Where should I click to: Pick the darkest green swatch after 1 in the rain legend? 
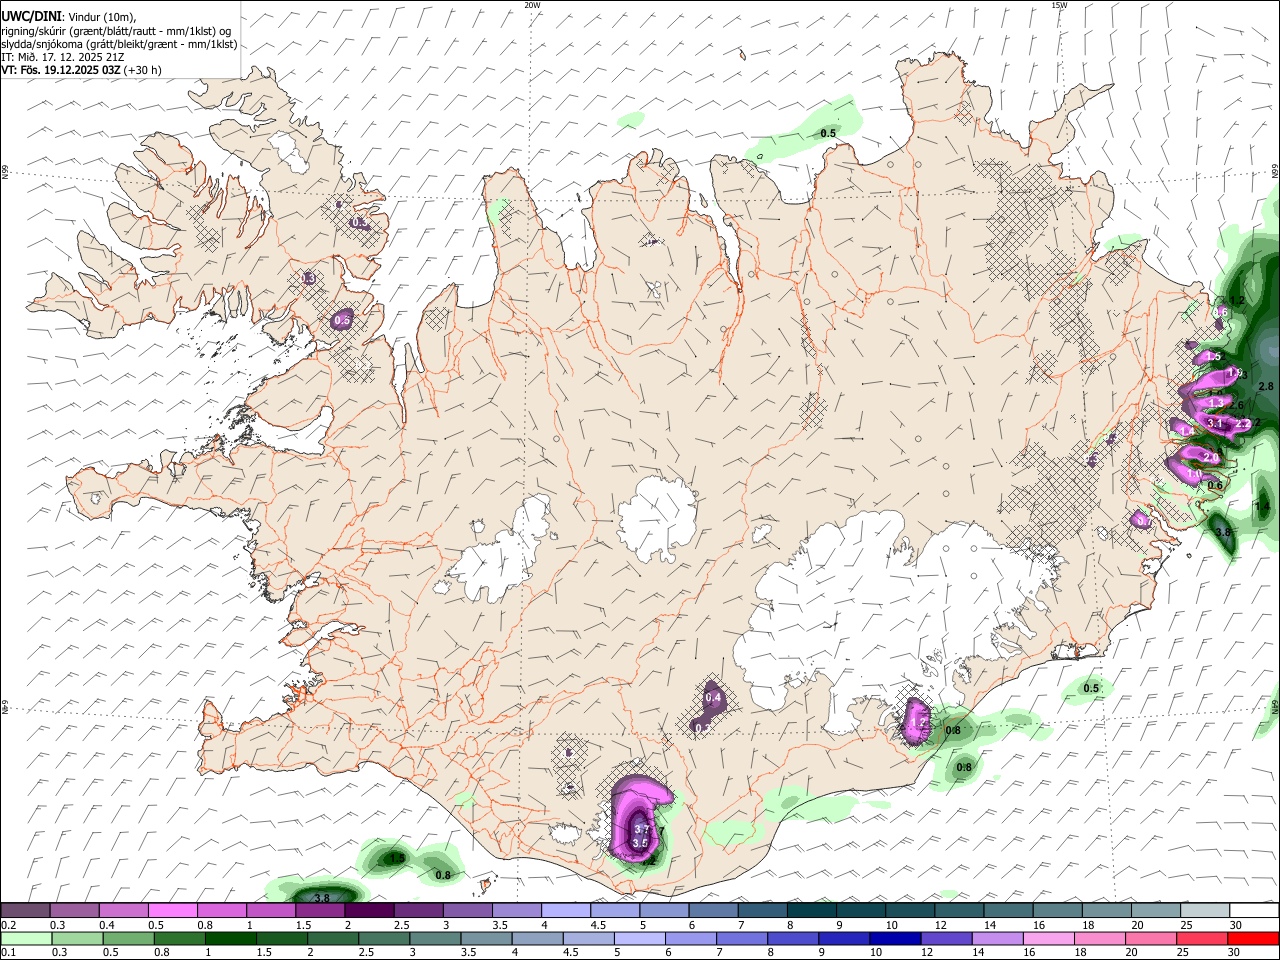[x=230, y=938]
